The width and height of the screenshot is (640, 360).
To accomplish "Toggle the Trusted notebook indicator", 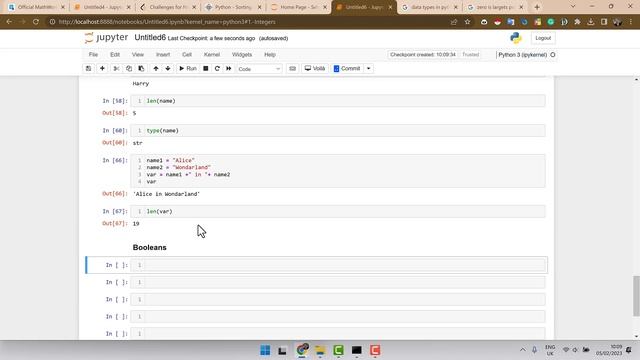I will (471, 55).
